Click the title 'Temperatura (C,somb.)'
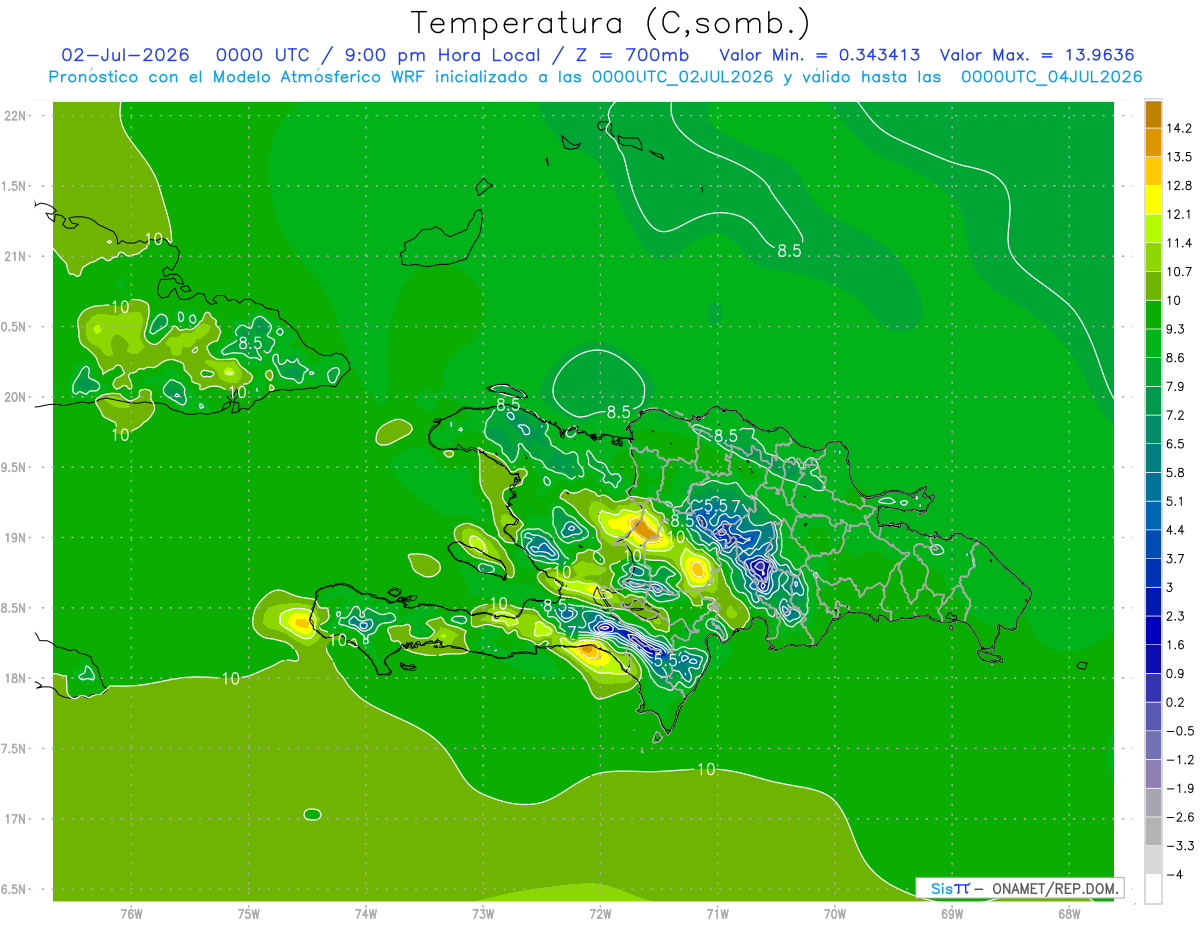This screenshot has height=927, width=1200. point(611,22)
